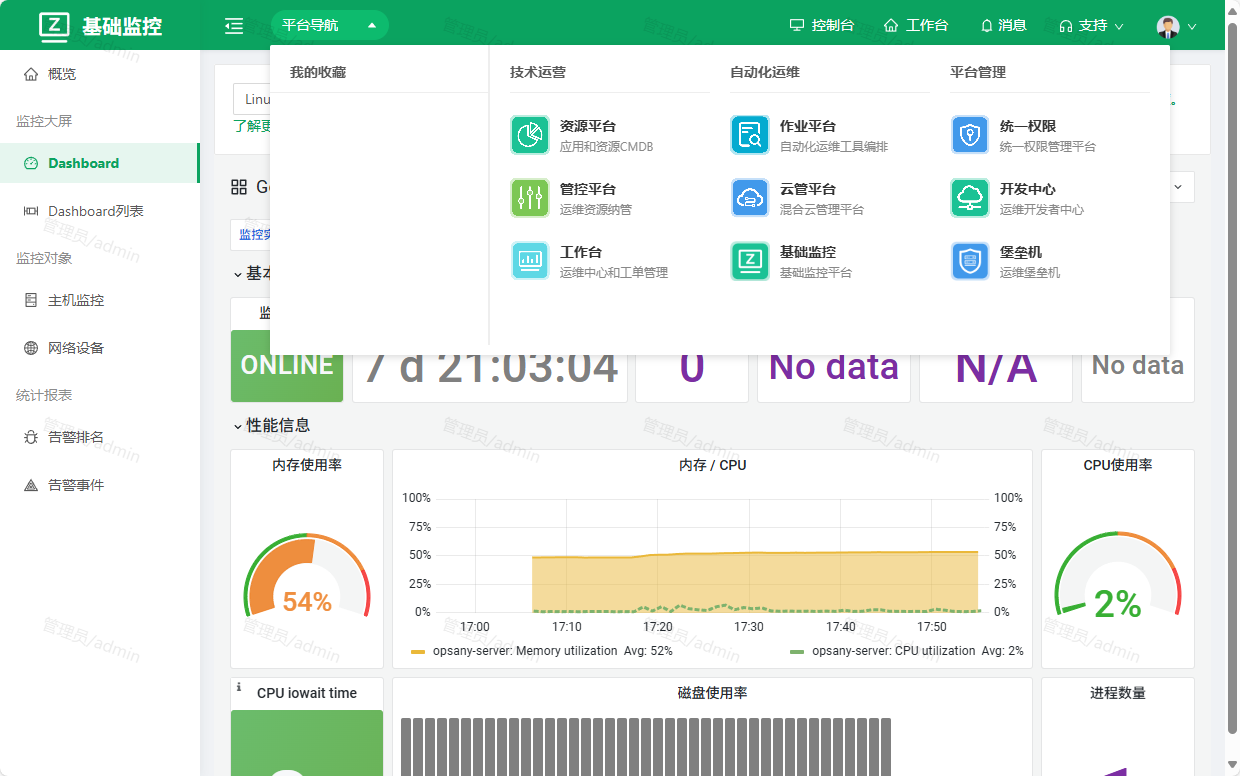Click the 工作台 home icon in header
This screenshot has width=1240, height=776.
(891, 25)
